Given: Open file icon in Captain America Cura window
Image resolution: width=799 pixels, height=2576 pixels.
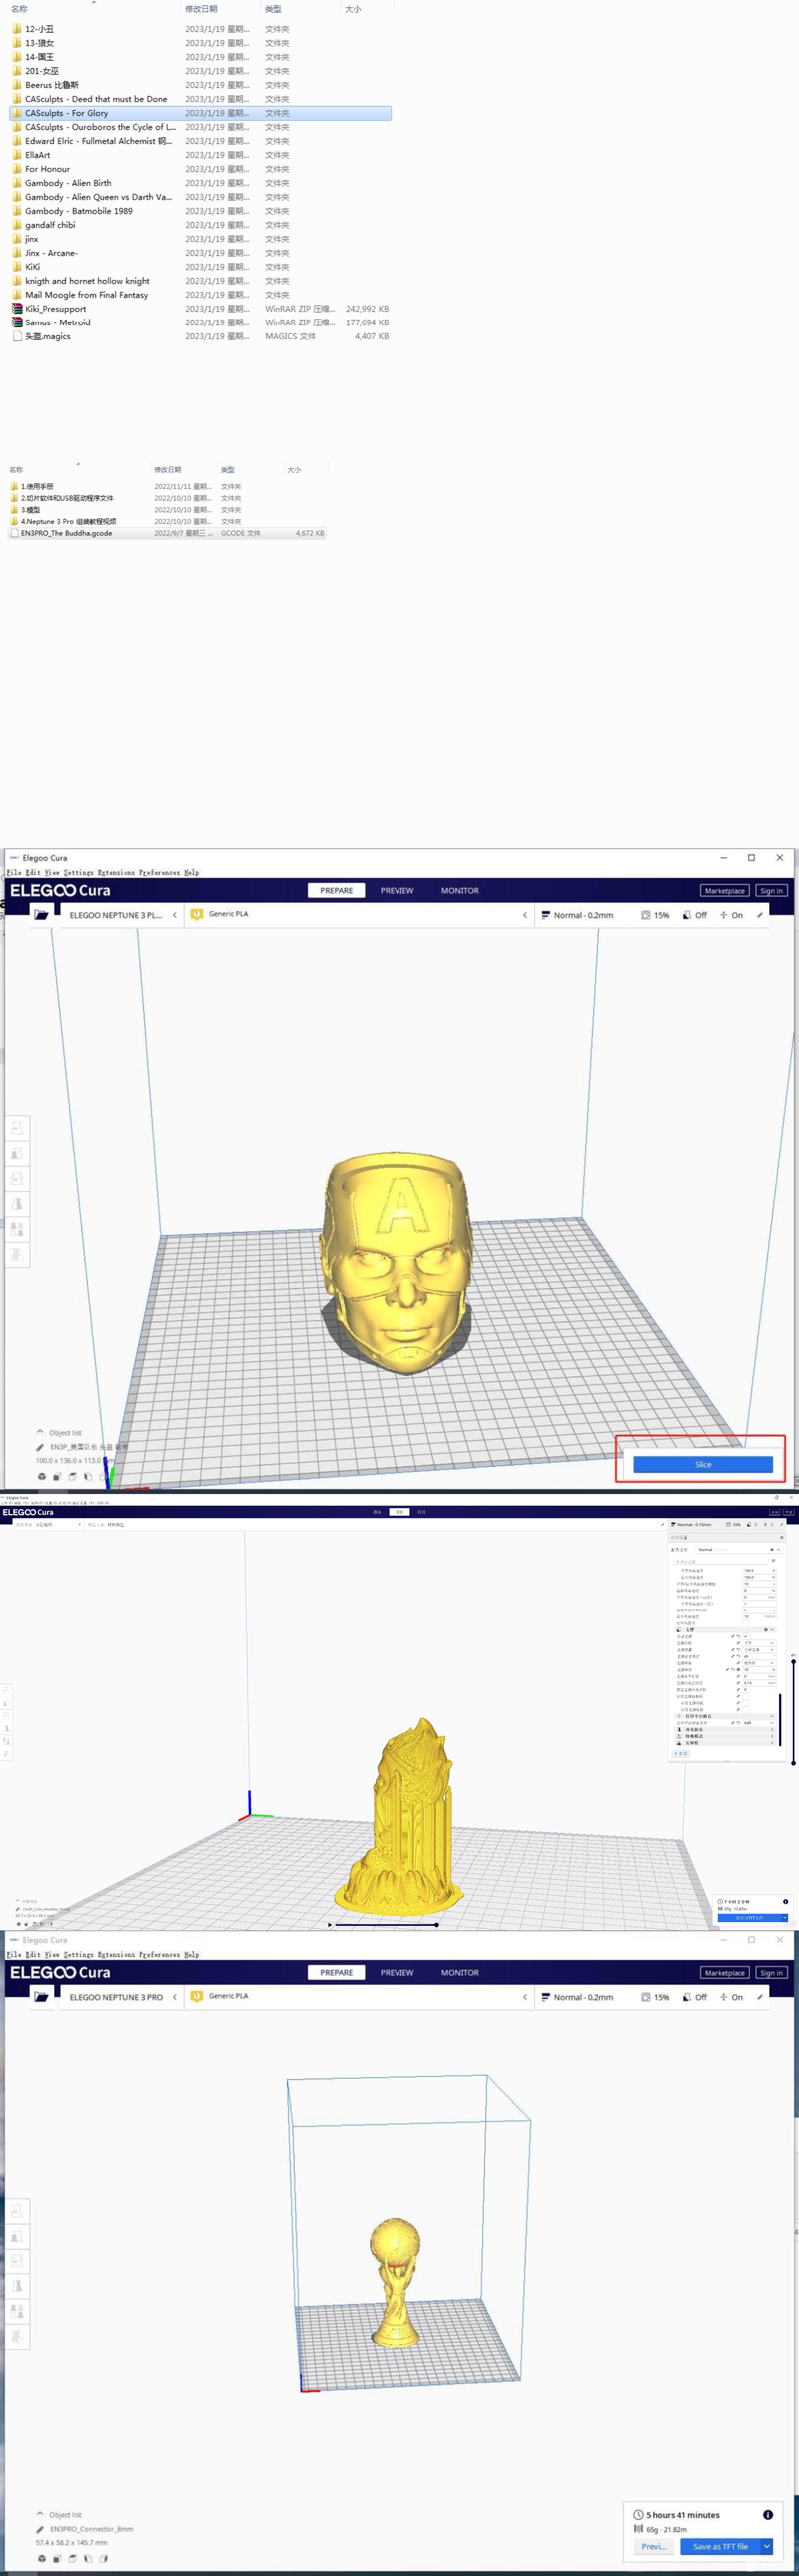Looking at the screenshot, I should [41, 914].
